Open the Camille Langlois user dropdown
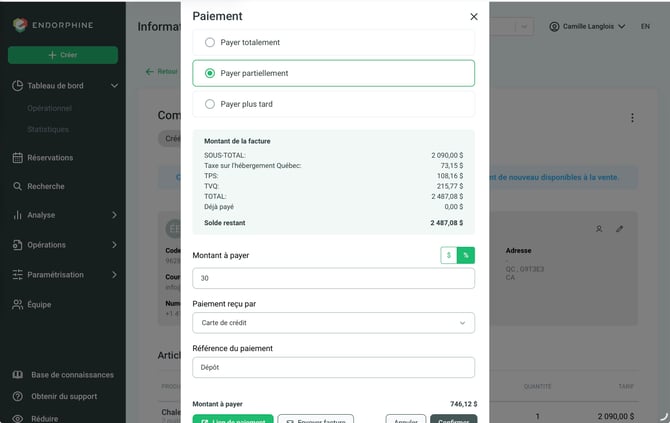The image size is (670, 423). point(588,26)
